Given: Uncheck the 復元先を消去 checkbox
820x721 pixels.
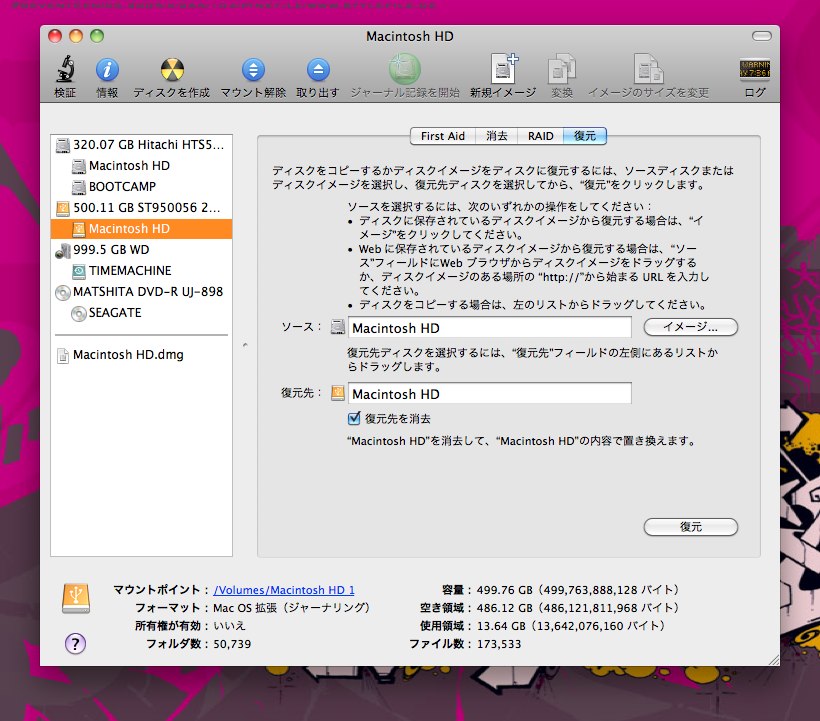Looking at the screenshot, I should 354,418.
